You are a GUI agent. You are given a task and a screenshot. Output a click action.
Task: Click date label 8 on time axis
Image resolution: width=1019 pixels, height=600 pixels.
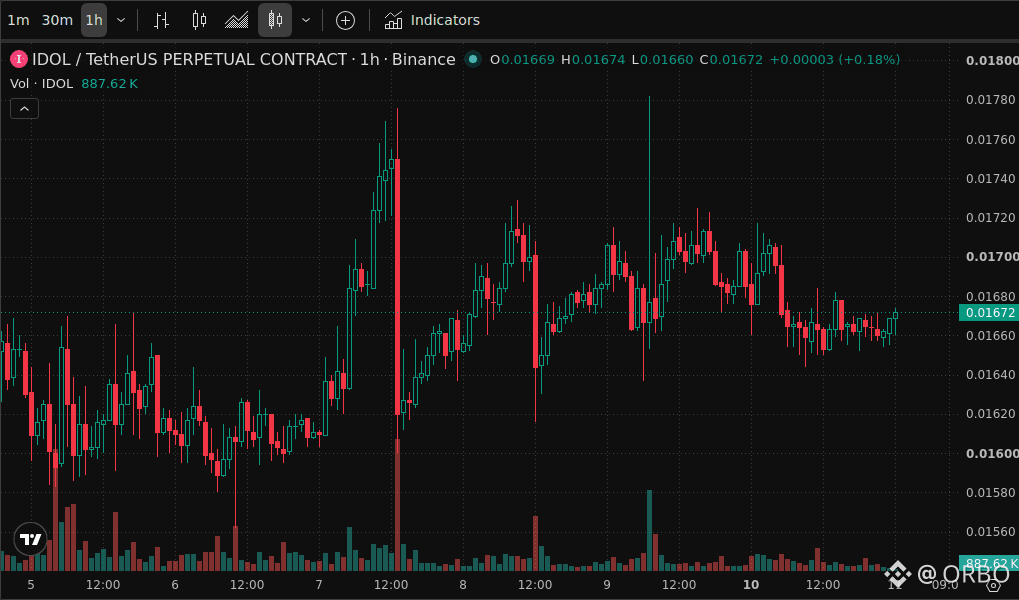click(463, 584)
